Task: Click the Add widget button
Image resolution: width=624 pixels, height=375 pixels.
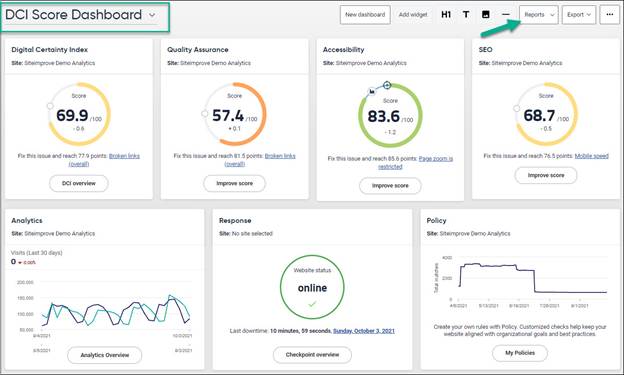Action: pos(413,15)
